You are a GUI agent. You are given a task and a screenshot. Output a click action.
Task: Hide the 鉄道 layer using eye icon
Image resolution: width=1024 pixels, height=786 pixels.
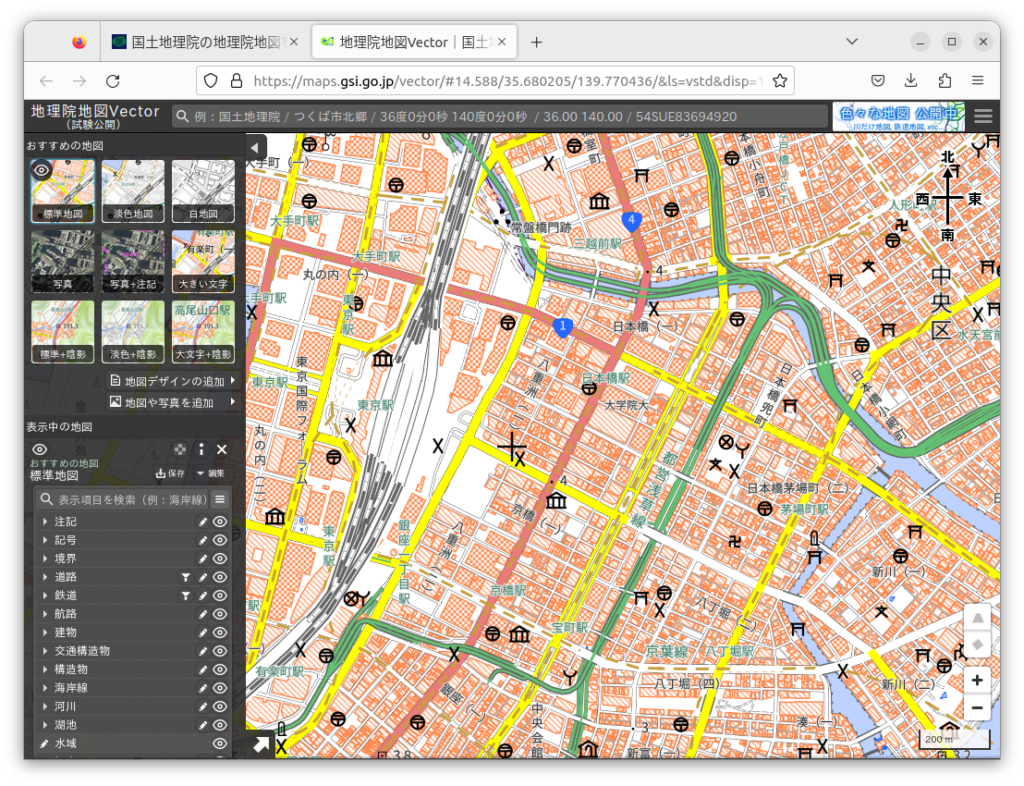click(220, 595)
